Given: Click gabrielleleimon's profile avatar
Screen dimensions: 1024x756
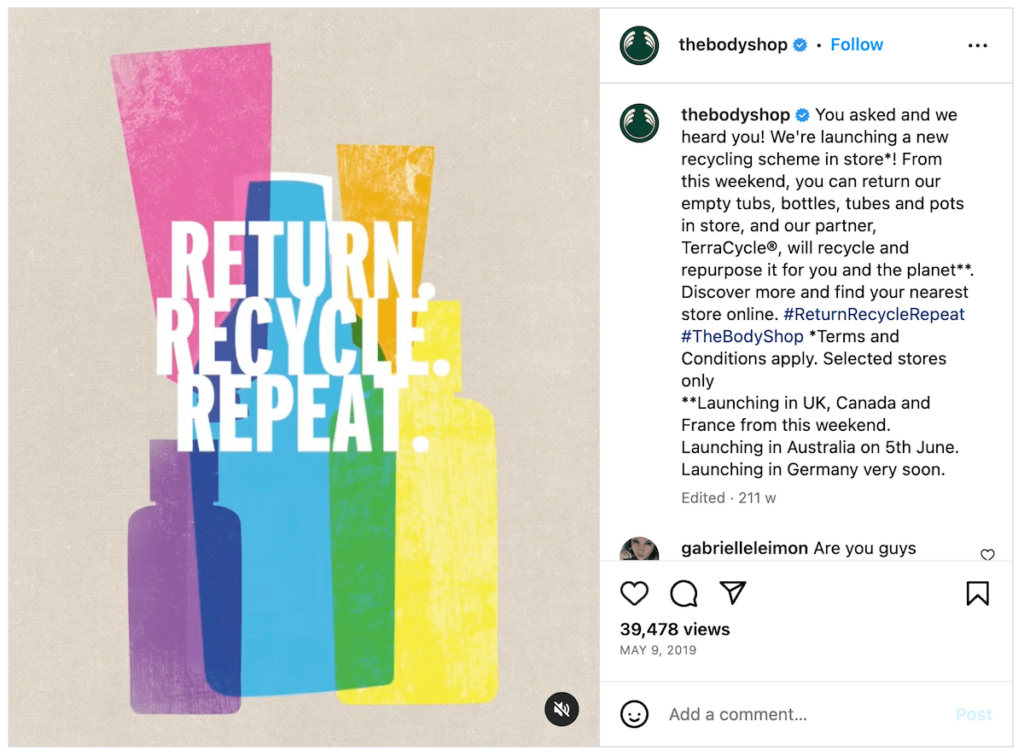Looking at the screenshot, I should tap(638, 548).
